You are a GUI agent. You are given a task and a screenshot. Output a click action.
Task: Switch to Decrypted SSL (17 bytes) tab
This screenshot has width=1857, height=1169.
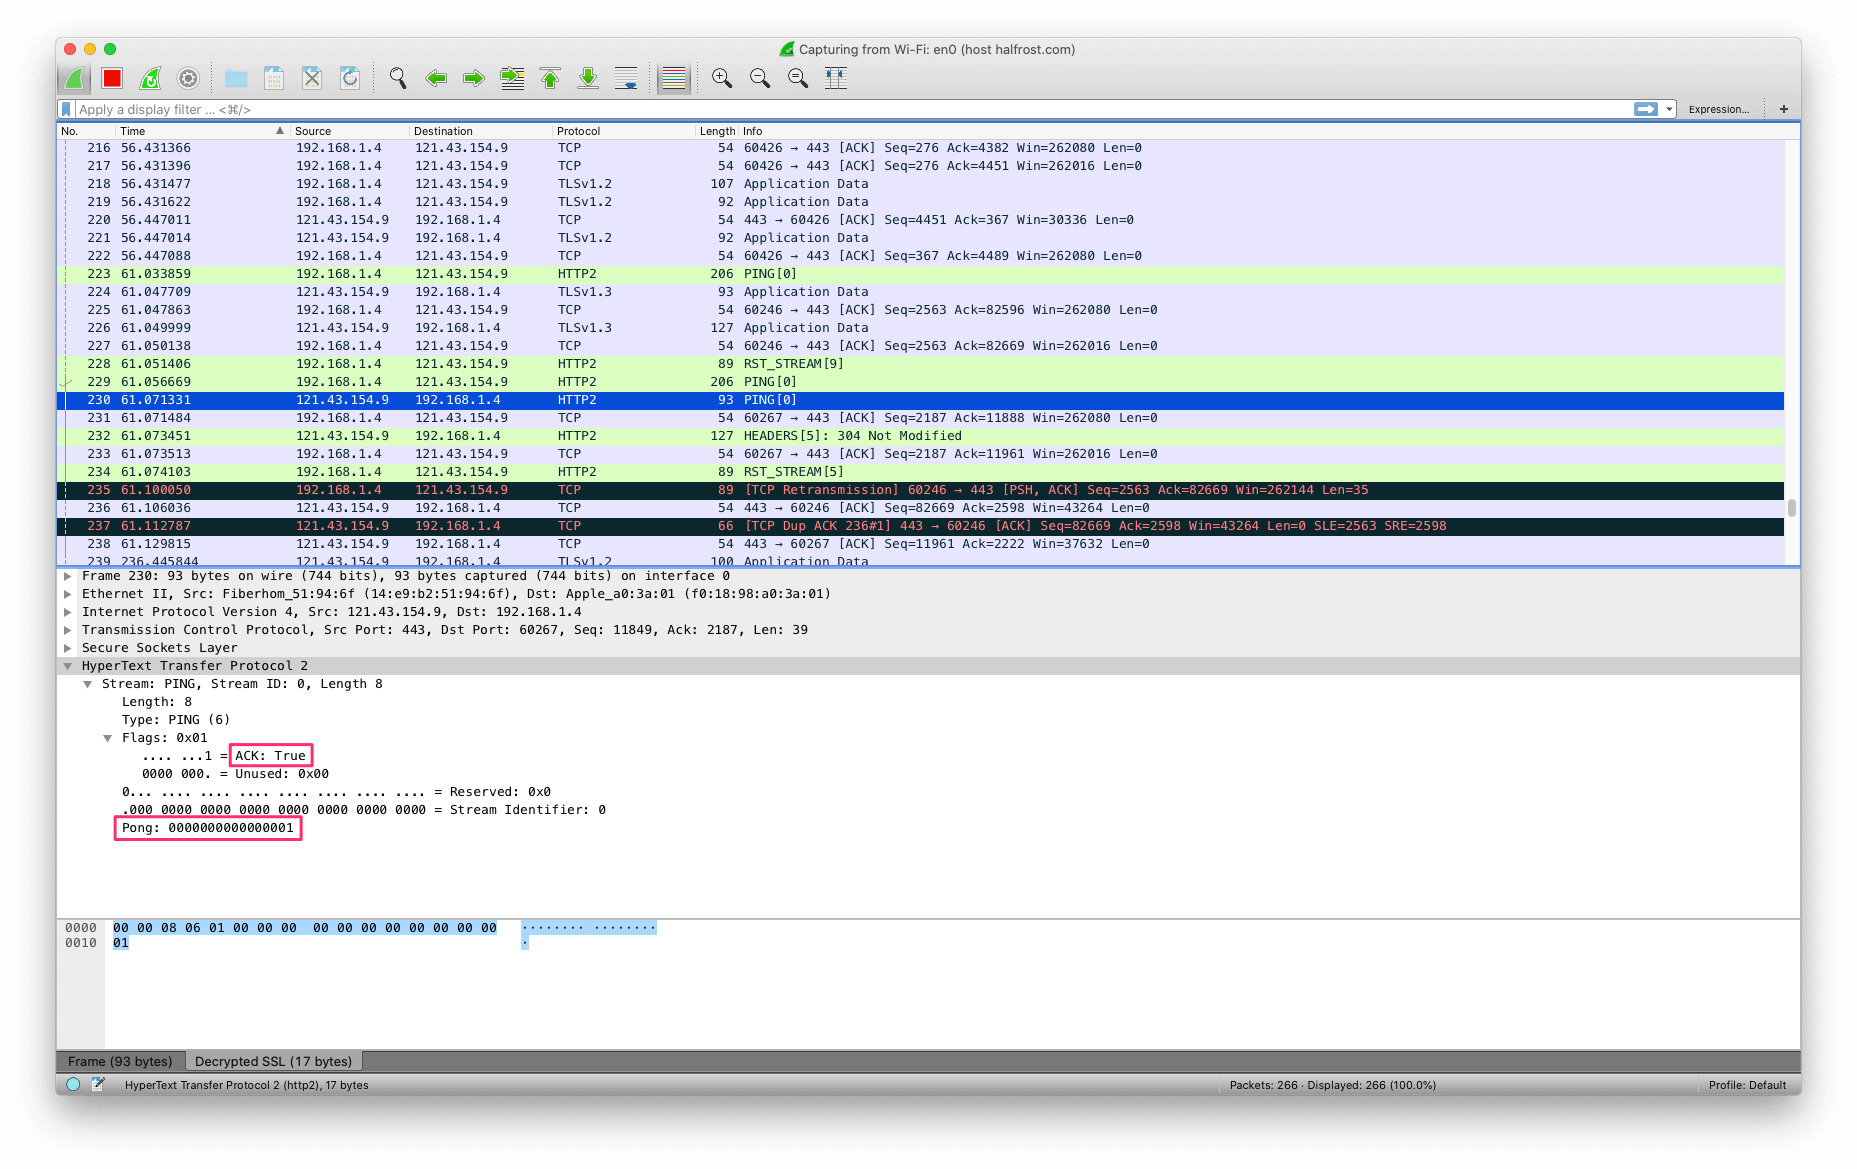click(273, 1061)
